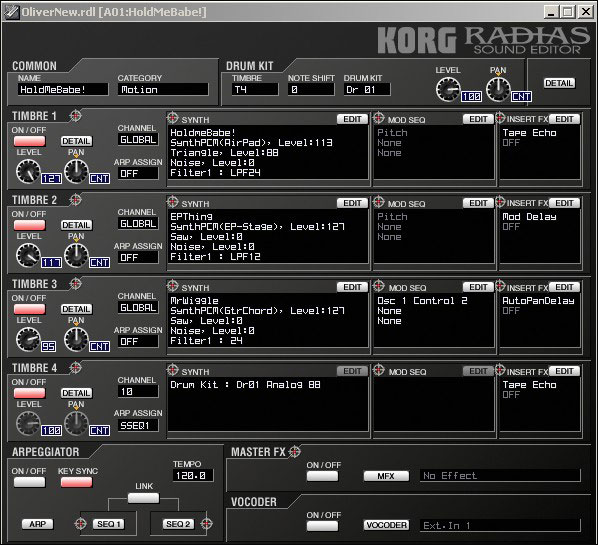The image size is (598, 545).
Task: Toggle Timbre 3 ON/OFF switch
Action: pyautogui.click(x=29, y=309)
